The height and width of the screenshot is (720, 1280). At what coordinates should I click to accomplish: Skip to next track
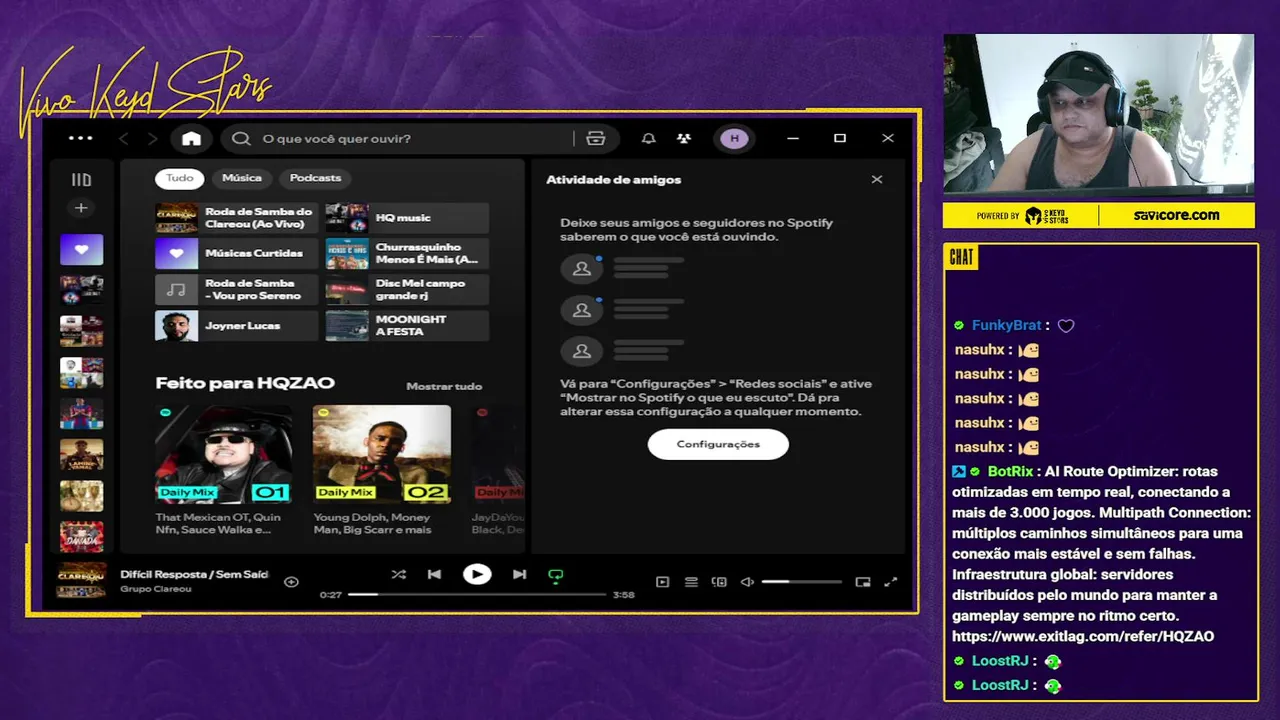point(519,574)
